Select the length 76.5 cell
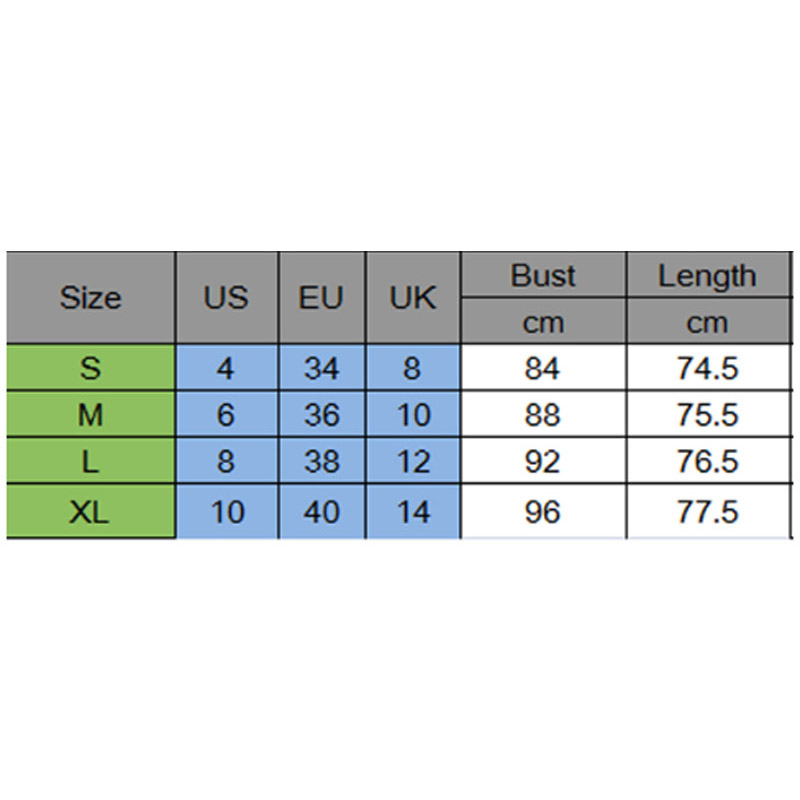 coord(707,462)
